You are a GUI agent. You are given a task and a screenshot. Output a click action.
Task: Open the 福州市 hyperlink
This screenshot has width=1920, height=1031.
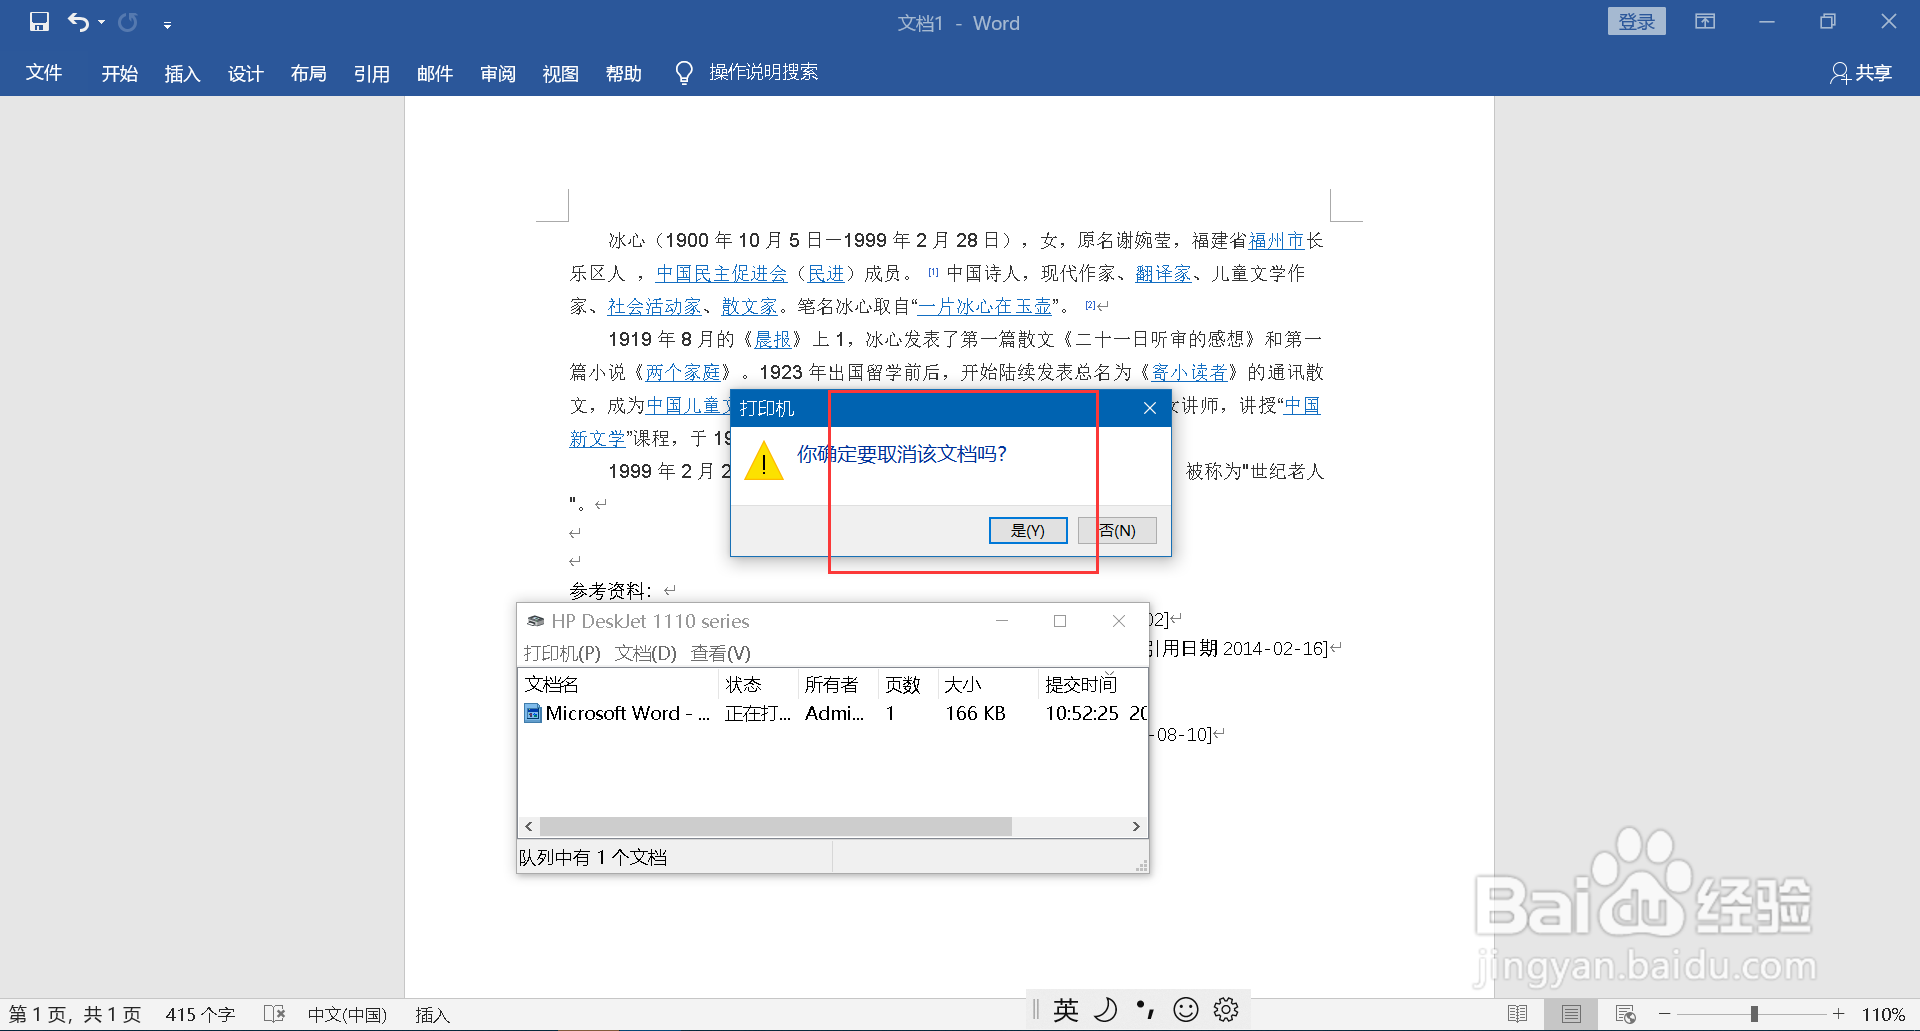(1277, 240)
